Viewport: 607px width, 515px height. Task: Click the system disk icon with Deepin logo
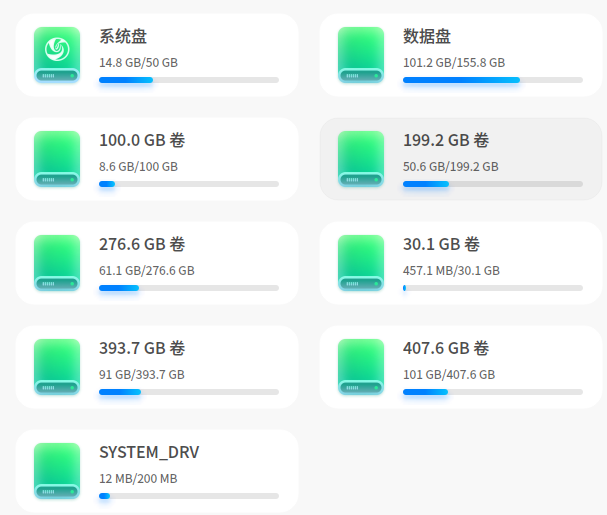57,55
